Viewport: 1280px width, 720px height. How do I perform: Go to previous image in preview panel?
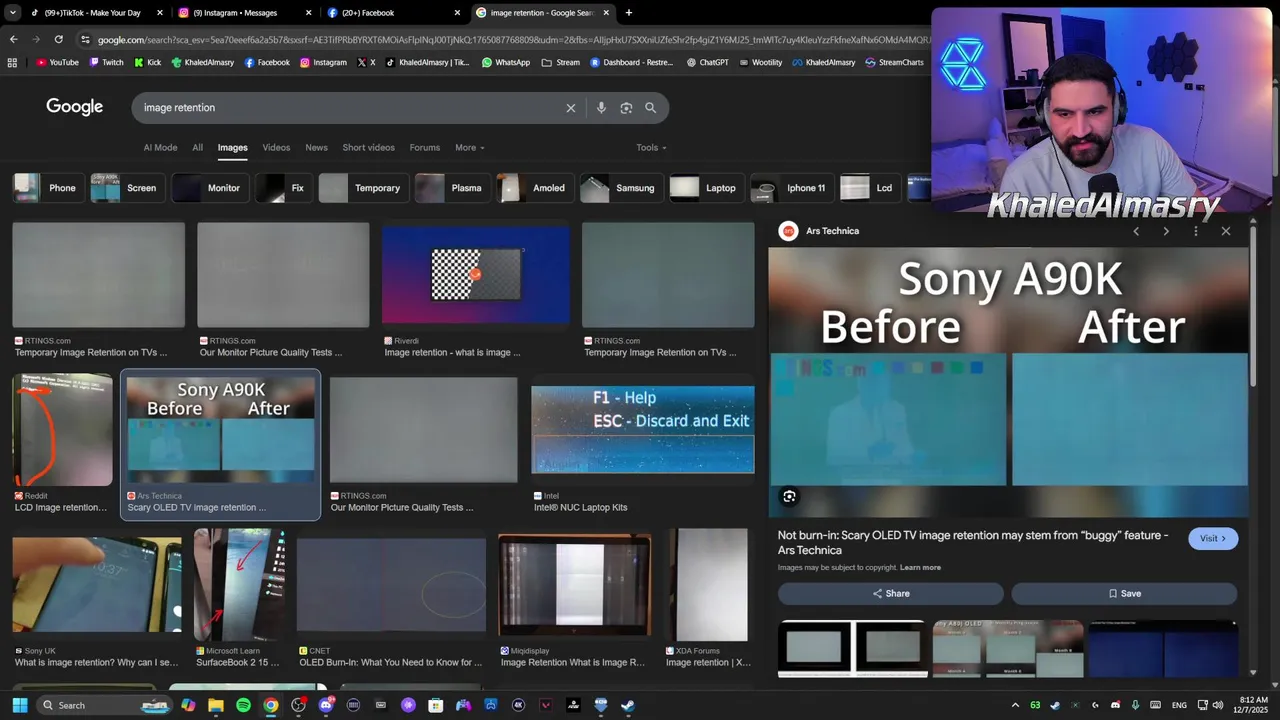point(1136,231)
